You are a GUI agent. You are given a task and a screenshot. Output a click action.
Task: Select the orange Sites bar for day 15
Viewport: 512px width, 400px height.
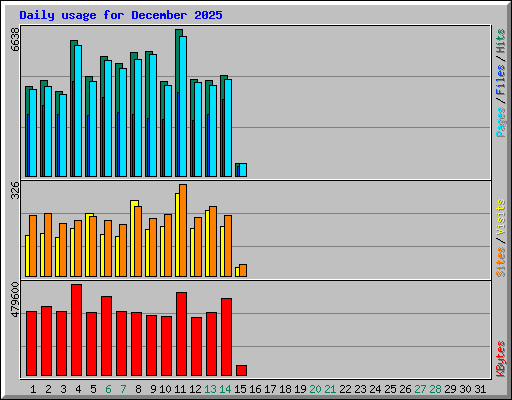243,270
